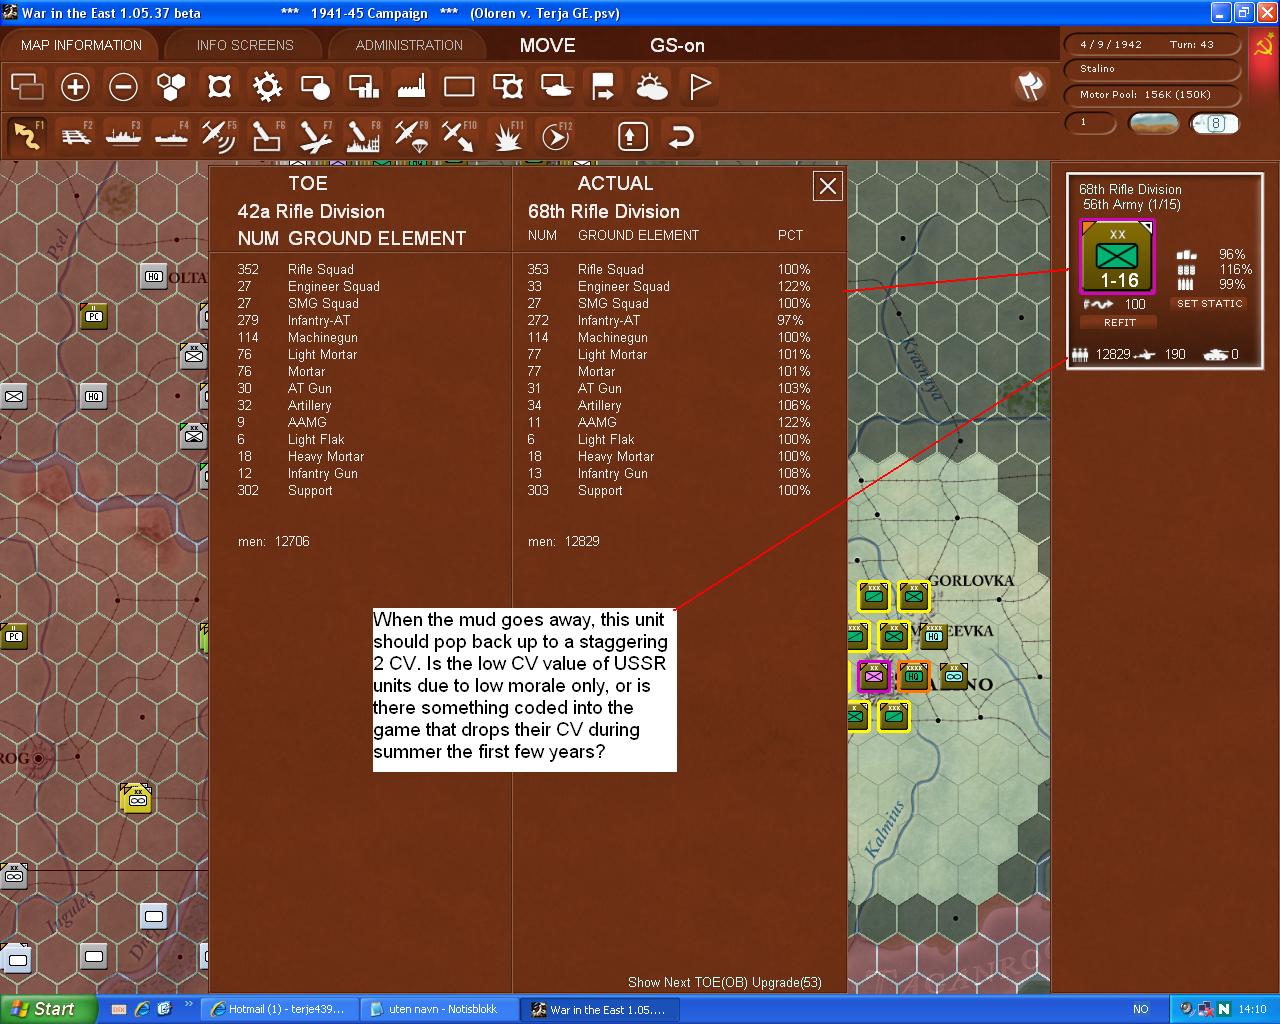Click the undo move arrow icon
Viewport: 1280px width, 1024px height.
coord(681,136)
